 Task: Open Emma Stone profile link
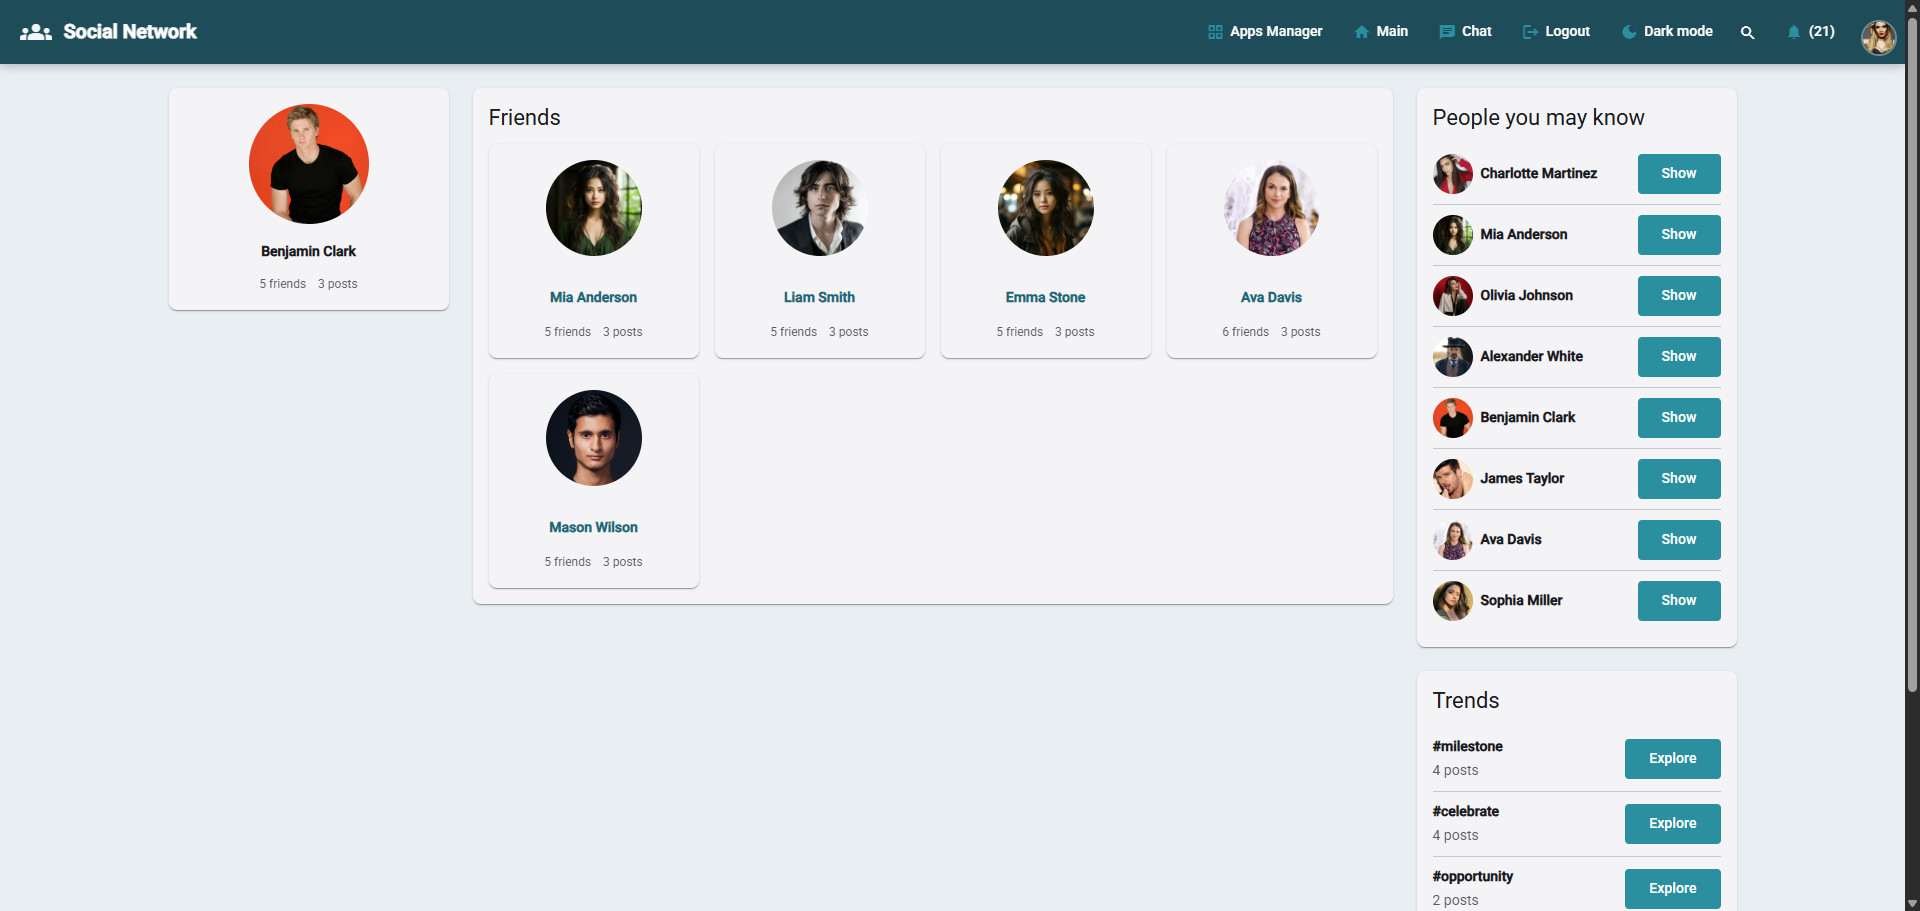pos(1046,297)
